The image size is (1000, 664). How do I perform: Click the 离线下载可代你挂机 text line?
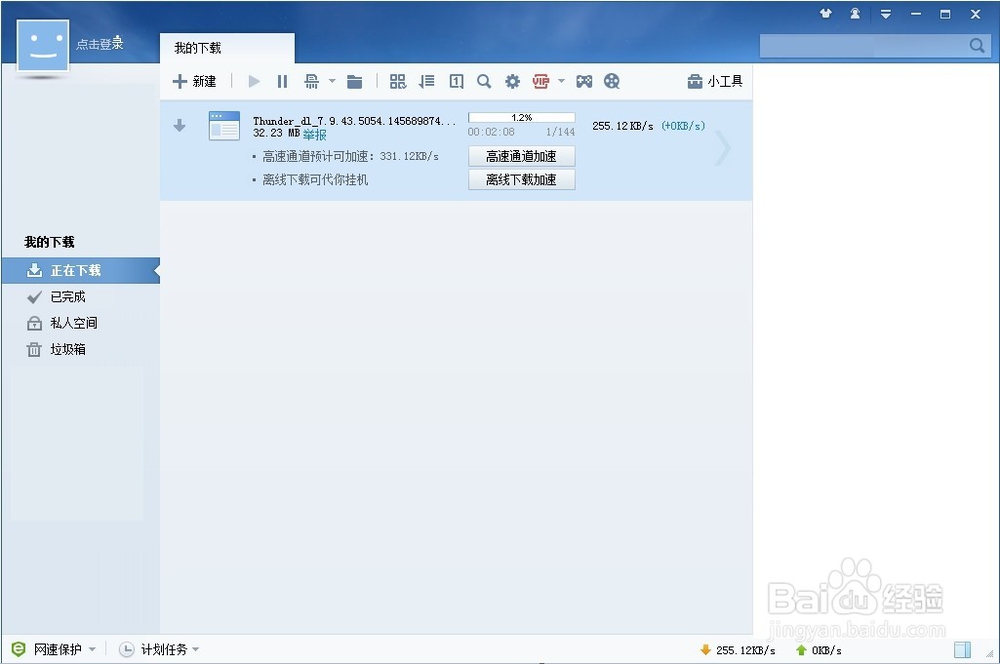(x=315, y=180)
